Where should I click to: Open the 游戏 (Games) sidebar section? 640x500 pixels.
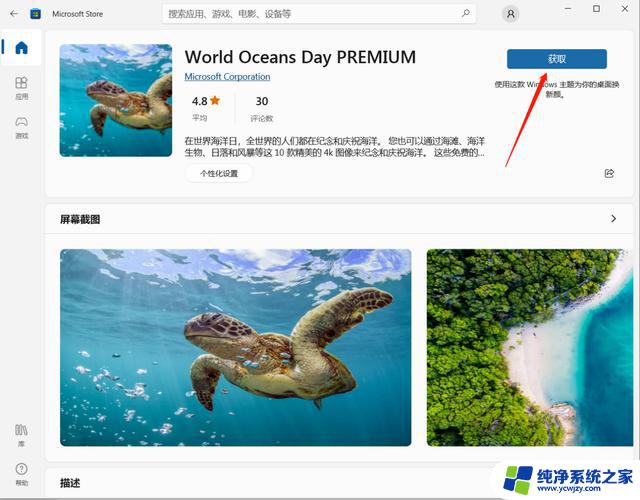point(21,127)
